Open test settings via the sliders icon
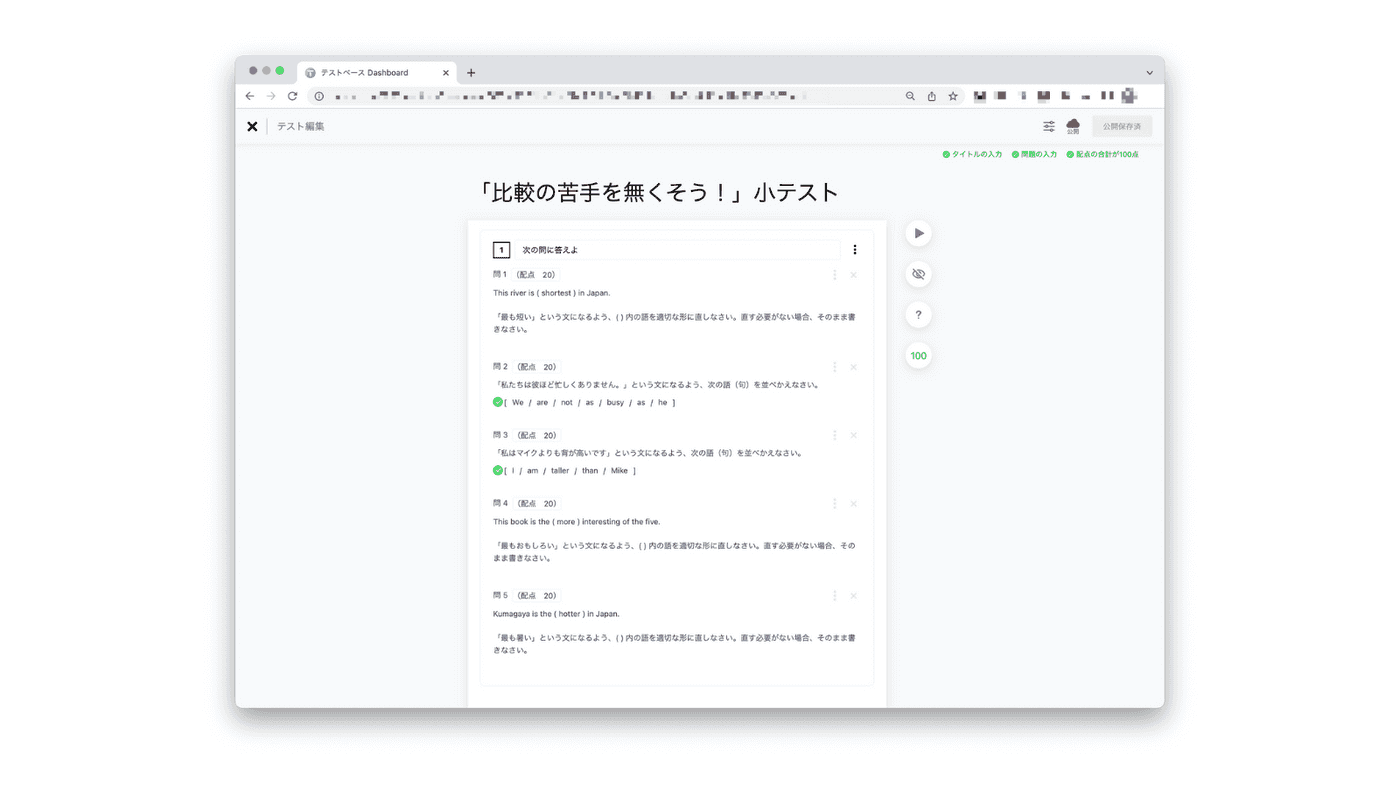Image resolution: width=1400 pixels, height=788 pixels. (x=1048, y=126)
